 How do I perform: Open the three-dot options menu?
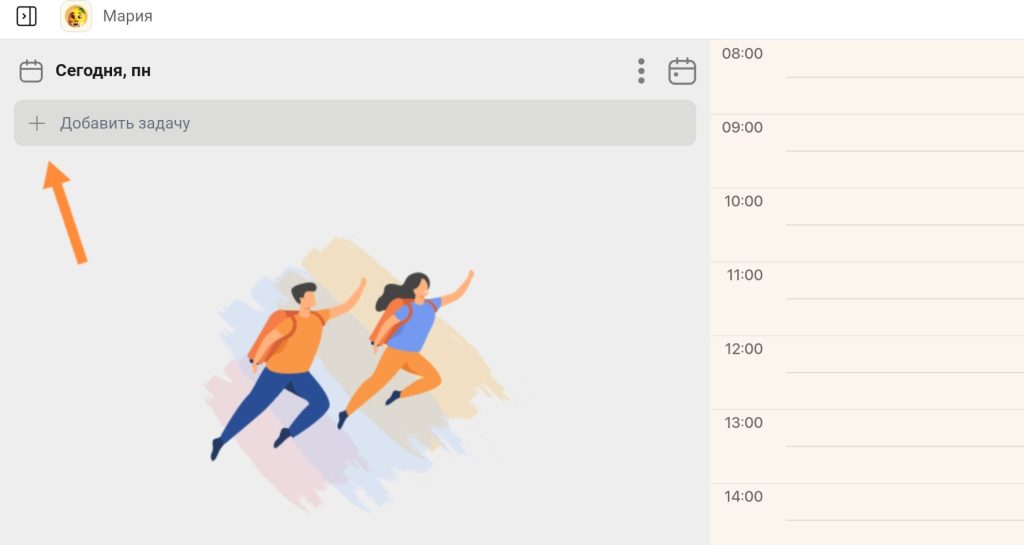[x=641, y=71]
